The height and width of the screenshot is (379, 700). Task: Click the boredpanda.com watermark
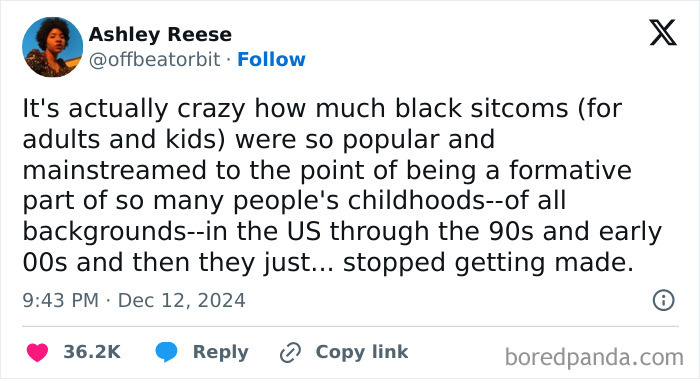click(x=594, y=358)
